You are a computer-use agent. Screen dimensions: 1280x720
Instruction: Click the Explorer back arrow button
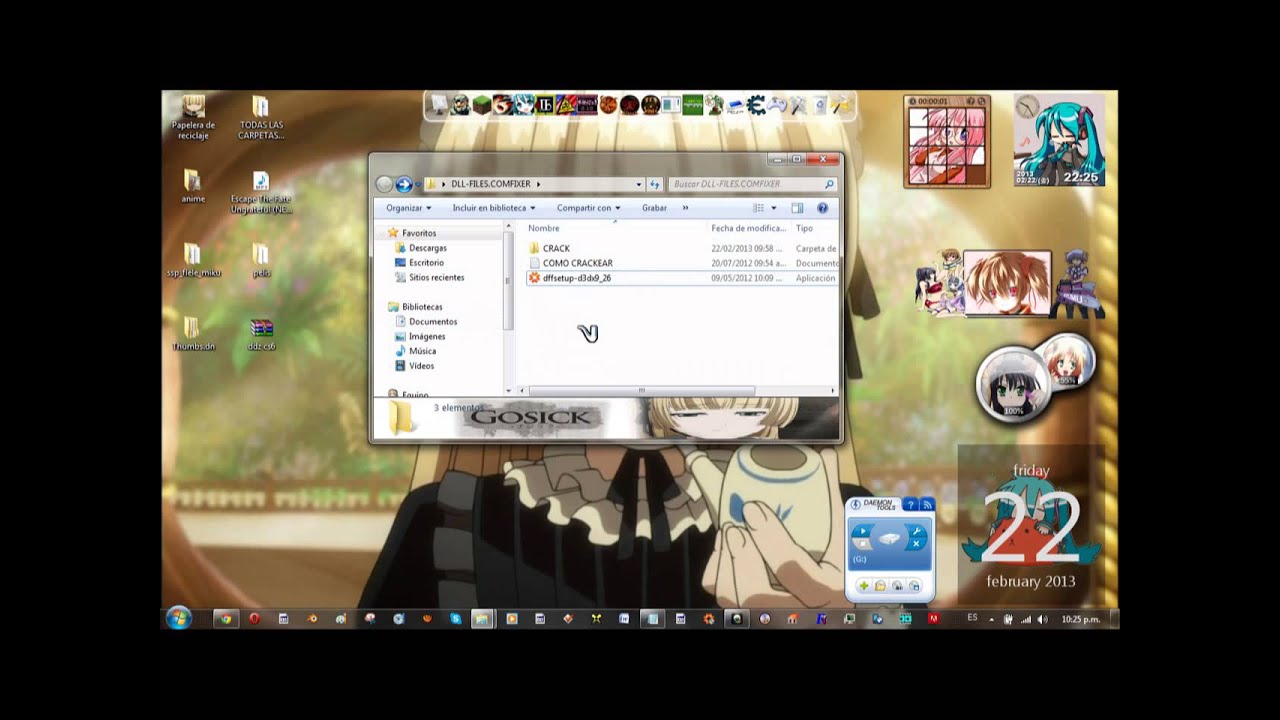(384, 184)
